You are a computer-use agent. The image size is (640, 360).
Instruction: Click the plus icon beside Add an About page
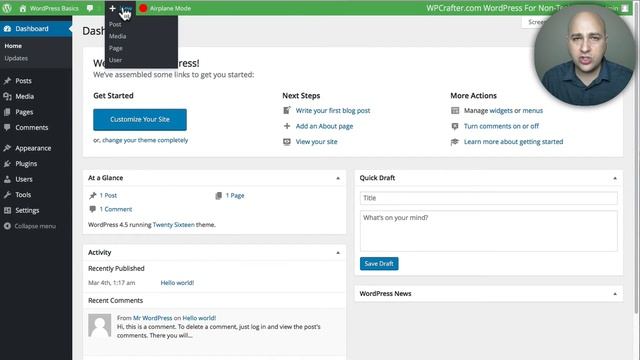click(x=287, y=126)
